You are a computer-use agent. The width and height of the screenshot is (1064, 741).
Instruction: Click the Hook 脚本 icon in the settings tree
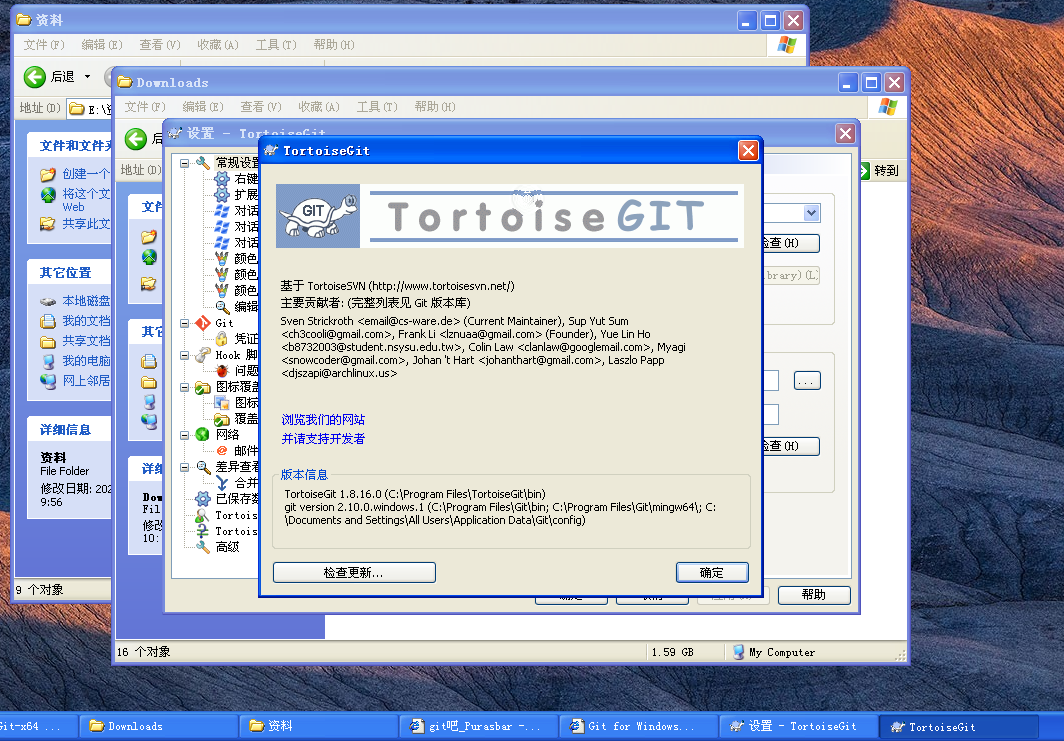[202, 355]
